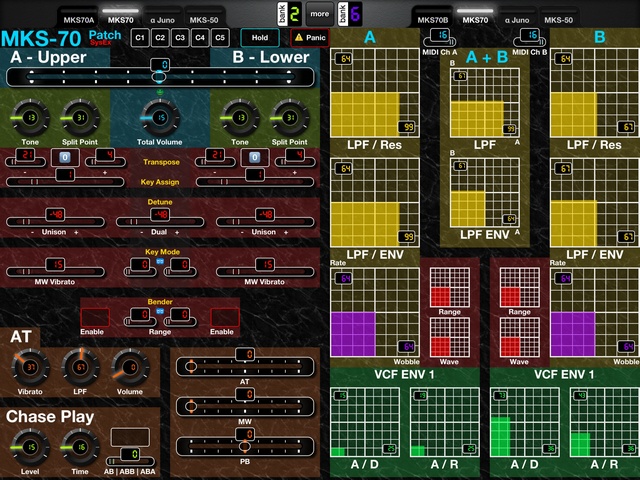The height and width of the screenshot is (480, 640).
Task: Tap the green bank 2 display
Action: coord(295,14)
